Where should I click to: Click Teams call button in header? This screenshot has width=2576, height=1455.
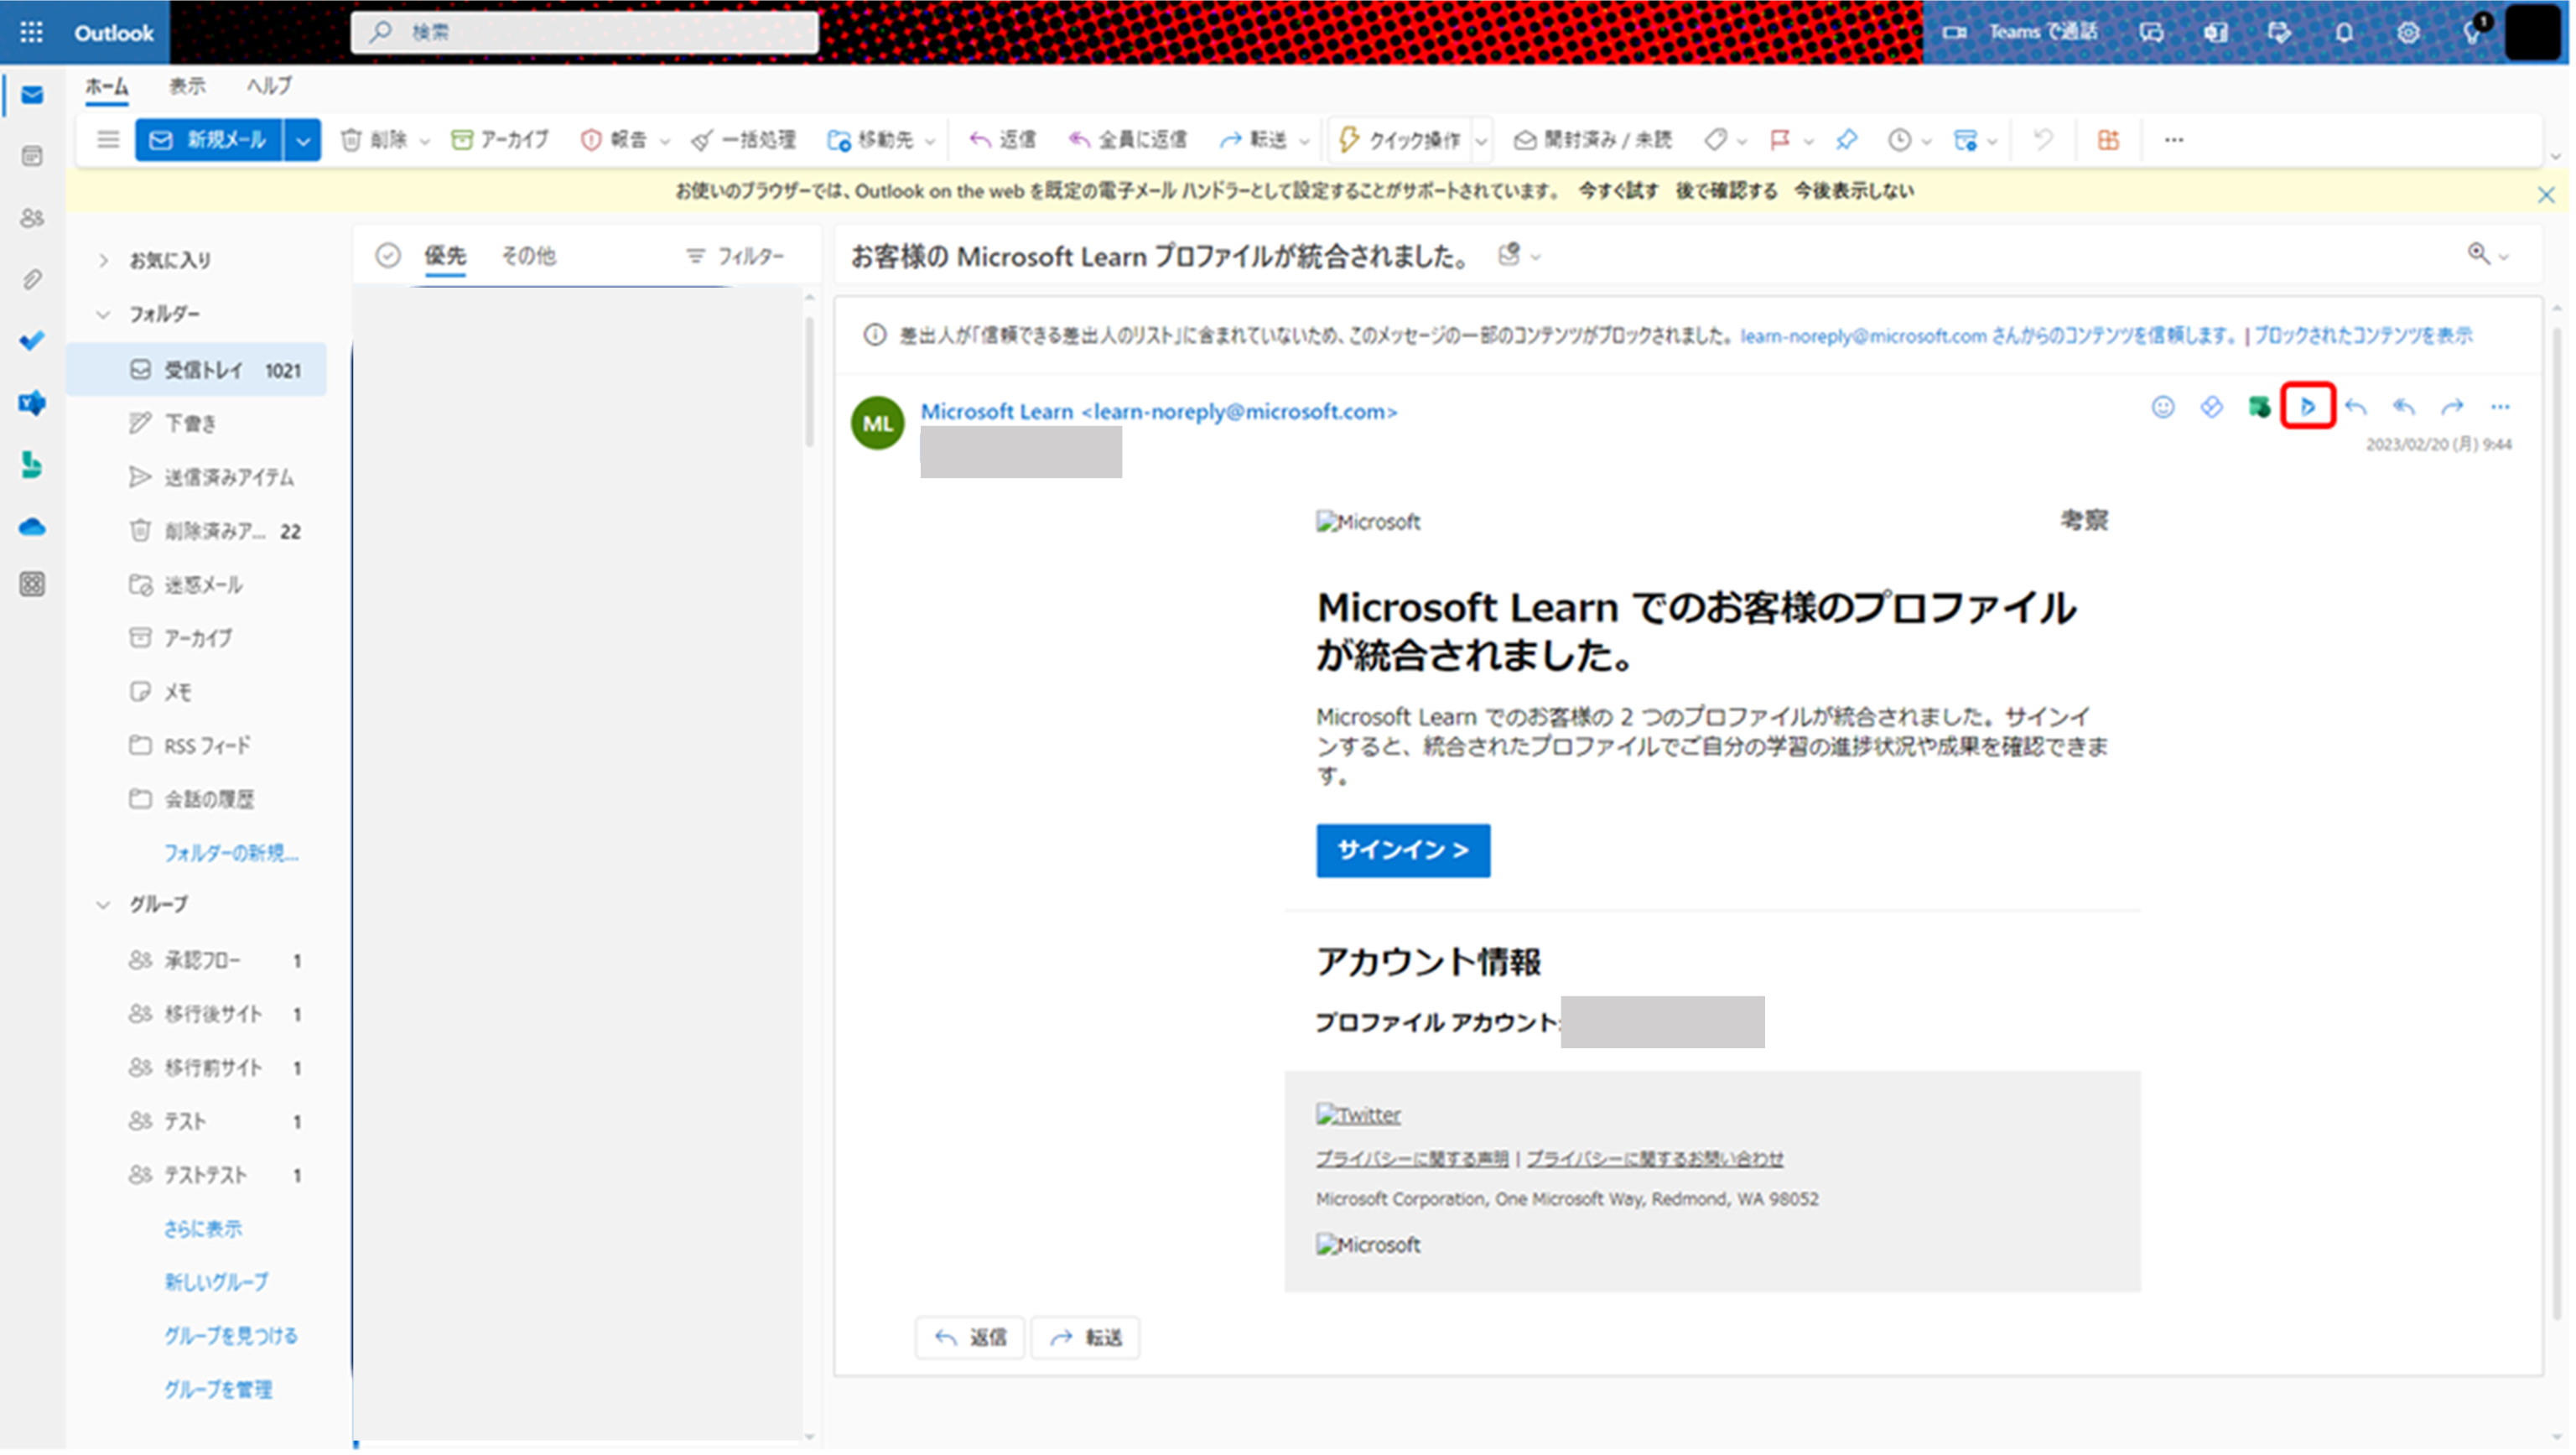(x=2020, y=32)
